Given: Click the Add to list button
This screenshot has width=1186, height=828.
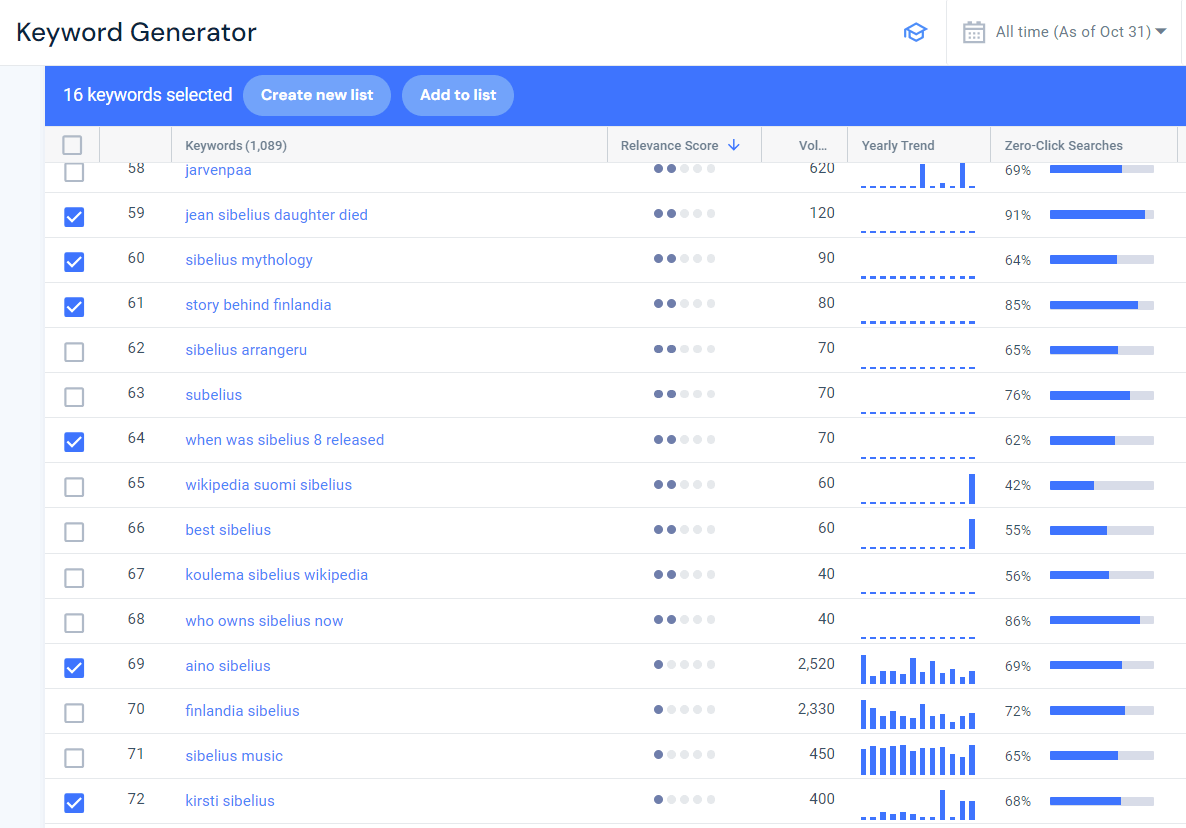Looking at the screenshot, I should coord(457,95).
